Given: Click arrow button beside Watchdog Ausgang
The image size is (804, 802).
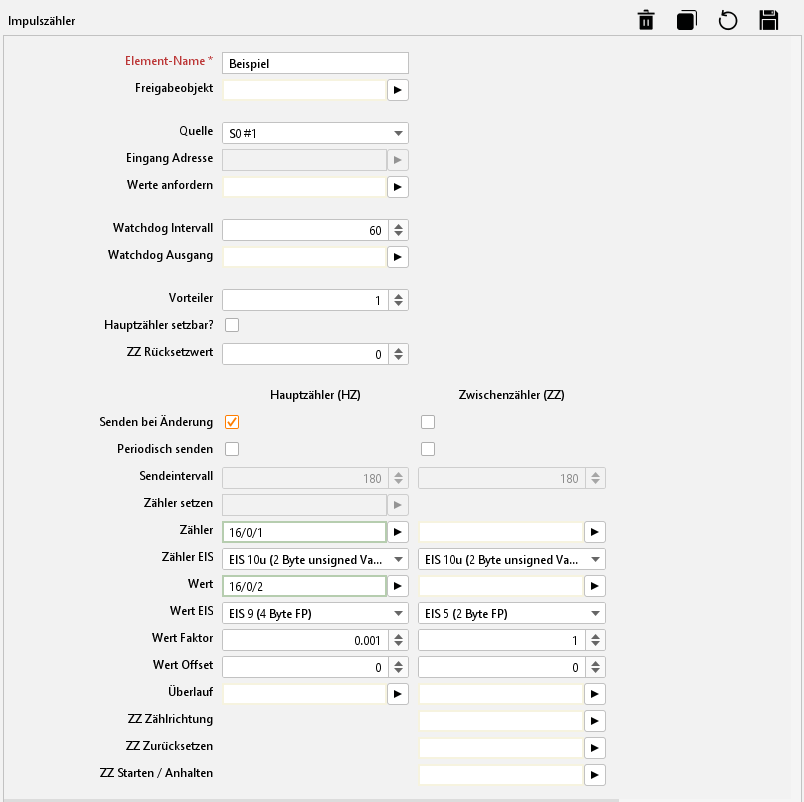Looking at the screenshot, I should coord(398,257).
